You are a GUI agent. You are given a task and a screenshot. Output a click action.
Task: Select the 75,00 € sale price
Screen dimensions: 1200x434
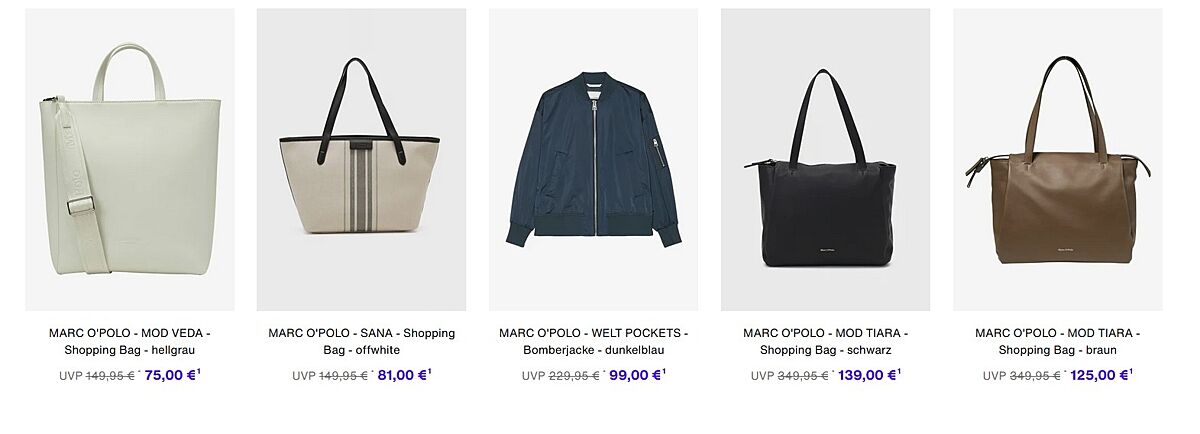click(x=170, y=376)
